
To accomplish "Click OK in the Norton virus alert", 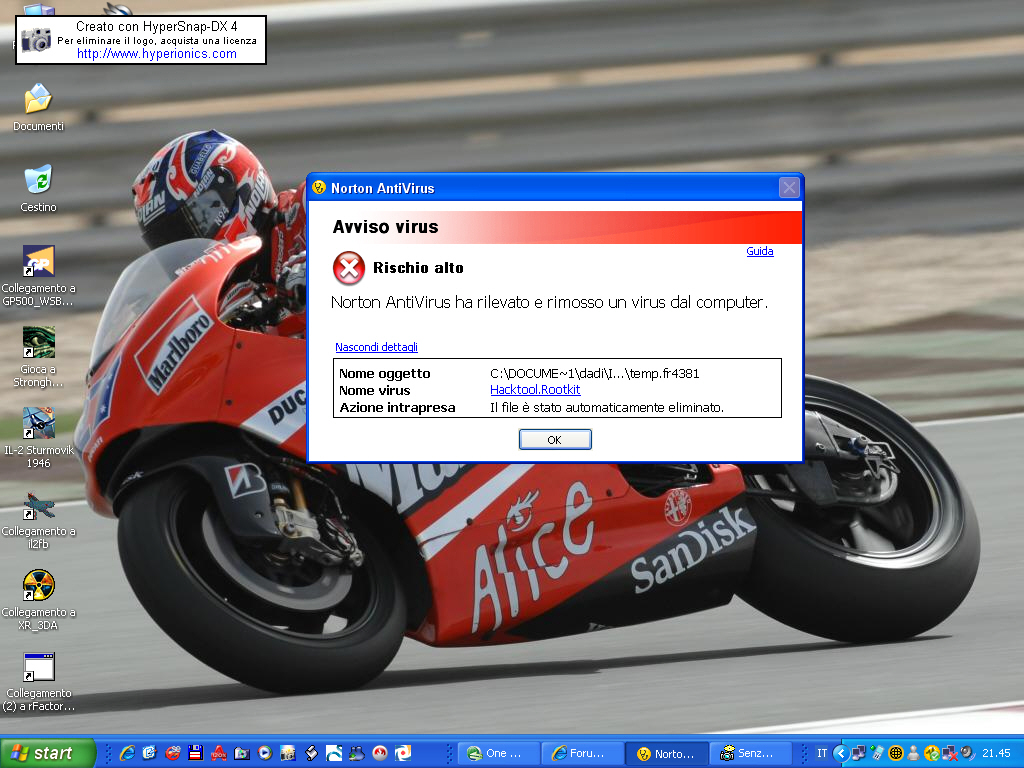I will coord(555,440).
